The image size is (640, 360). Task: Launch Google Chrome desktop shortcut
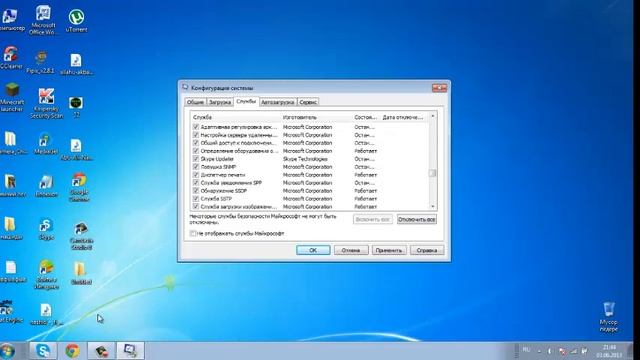tap(79, 187)
